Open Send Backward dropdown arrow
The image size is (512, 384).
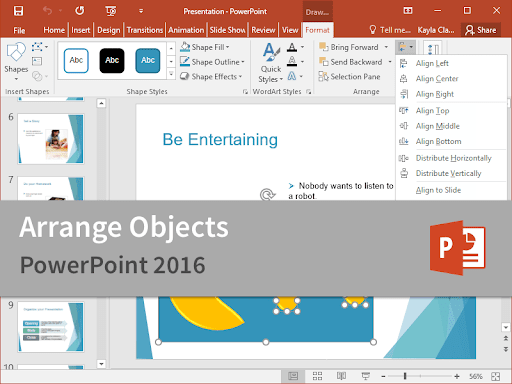tap(390, 62)
